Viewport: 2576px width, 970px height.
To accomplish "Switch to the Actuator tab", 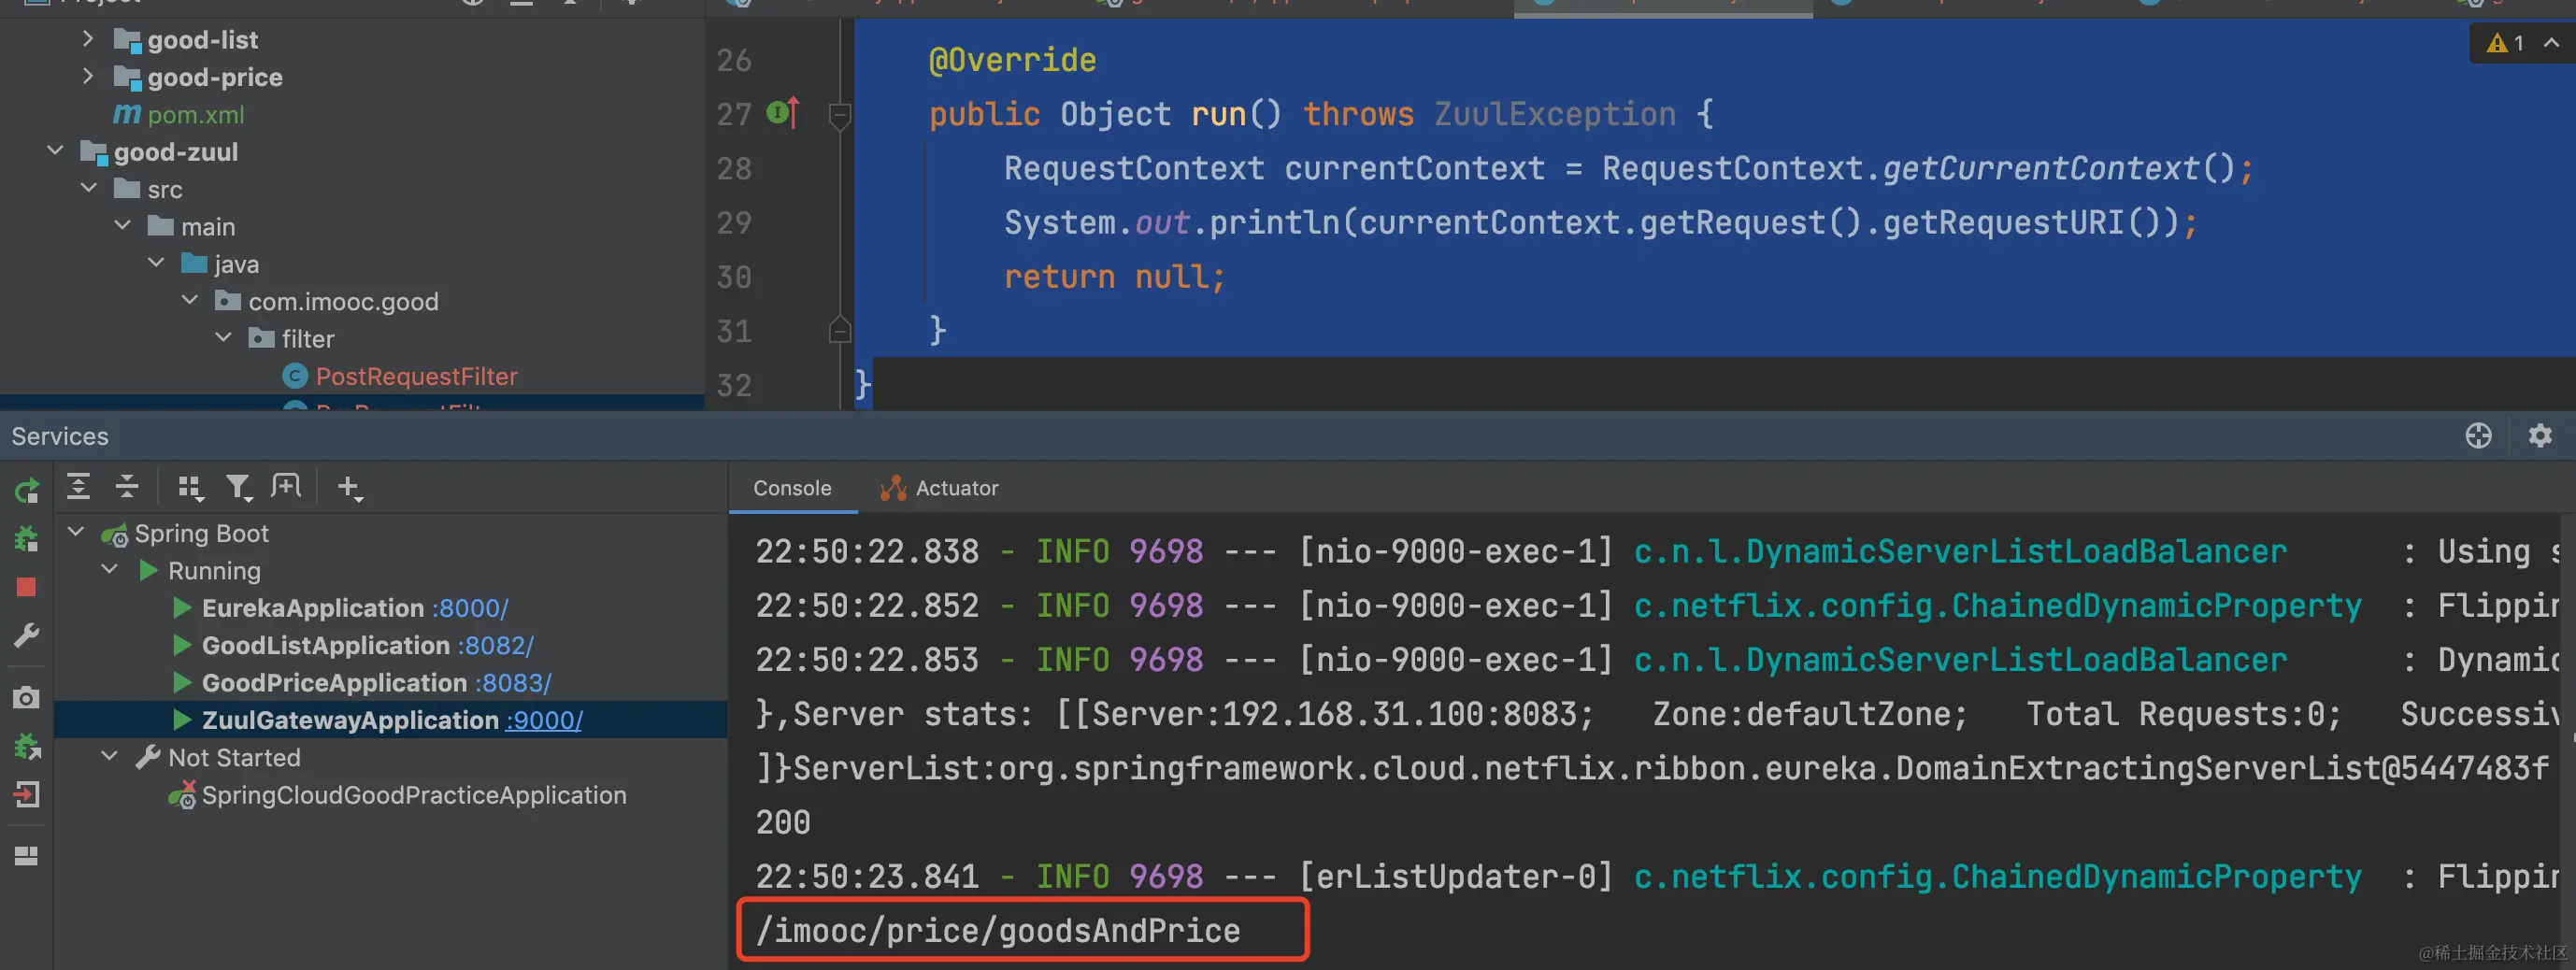I will coord(939,488).
